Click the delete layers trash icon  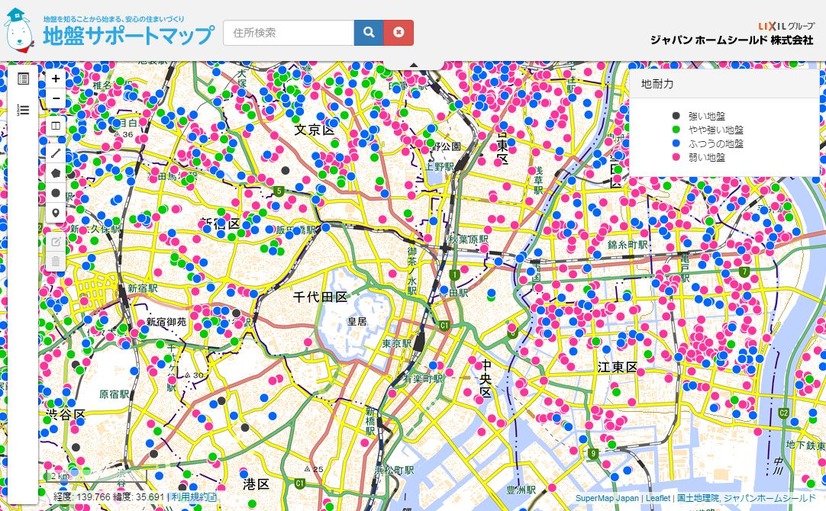(x=55, y=262)
